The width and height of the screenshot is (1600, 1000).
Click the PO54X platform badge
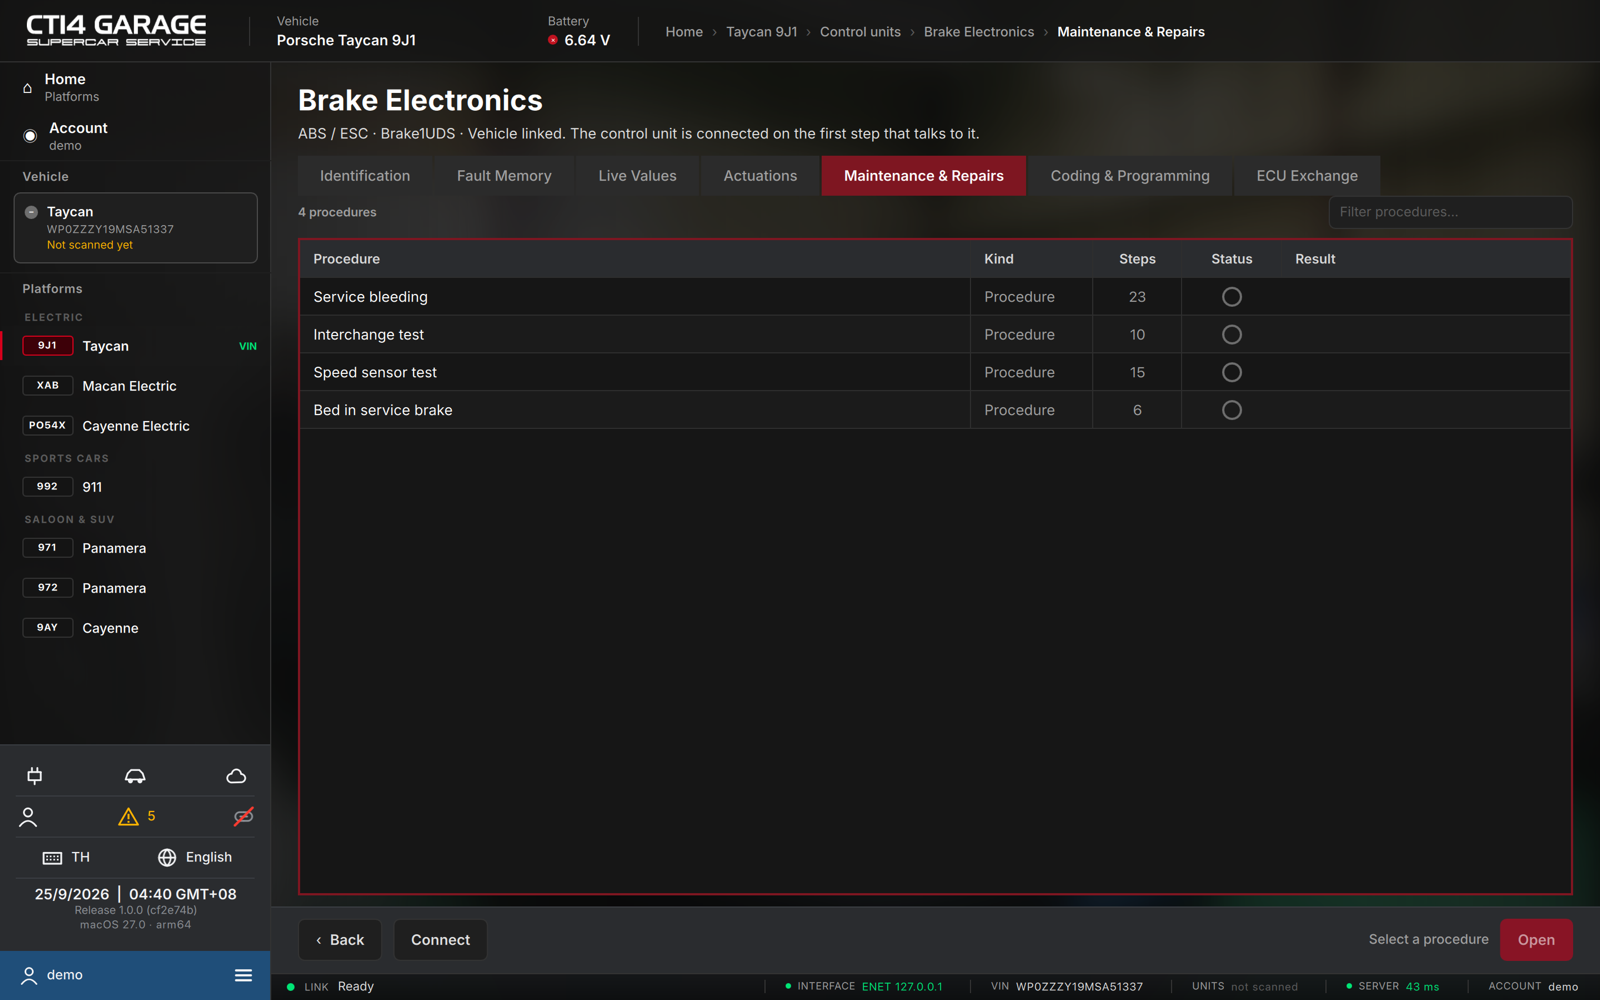pos(47,426)
